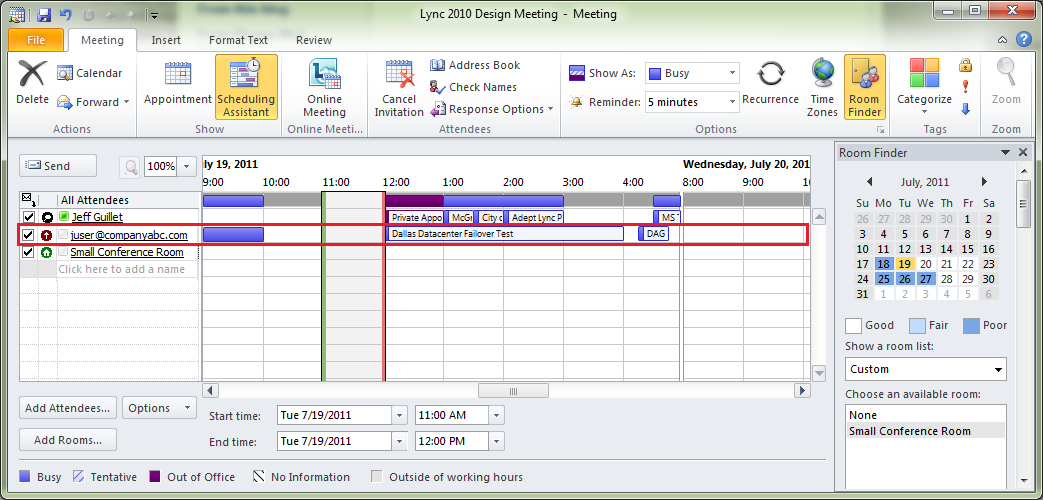
Task: Click the Adept Lync appointment block
Action: (535, 217)
